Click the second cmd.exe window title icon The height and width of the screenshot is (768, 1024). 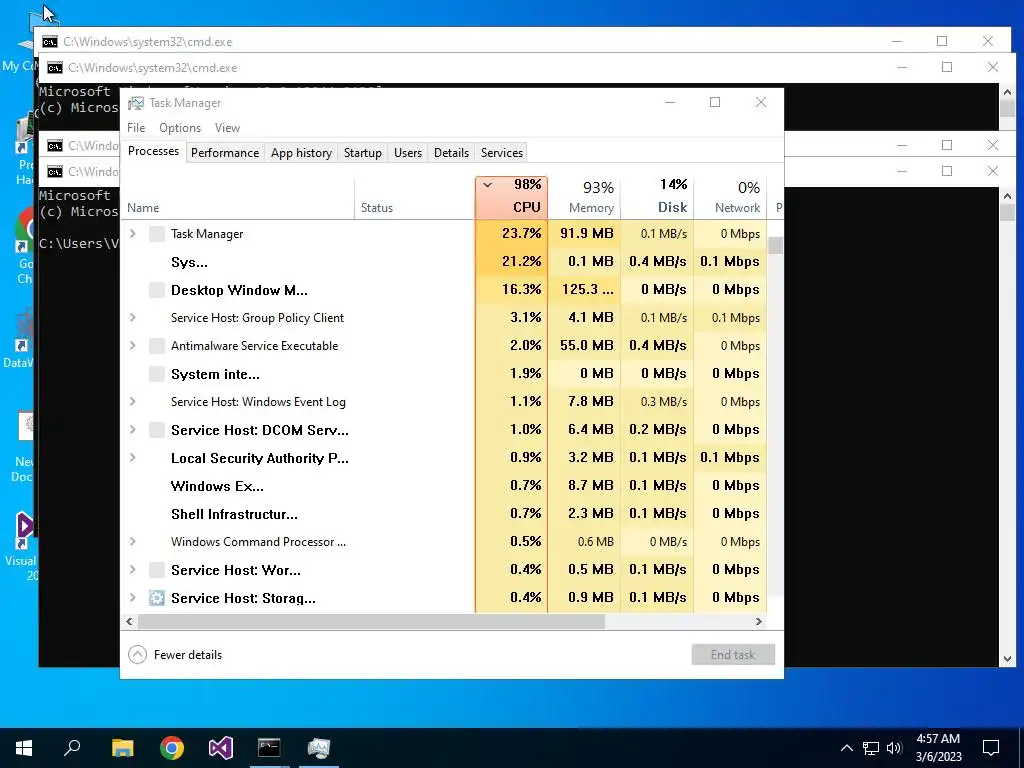[55, 68]
